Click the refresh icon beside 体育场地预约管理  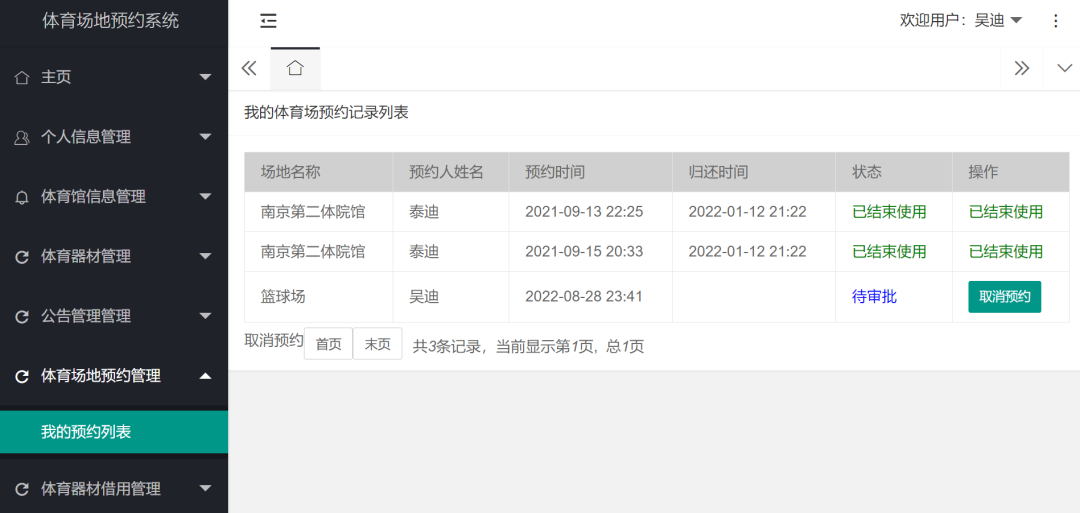click(x=22, y=376)
